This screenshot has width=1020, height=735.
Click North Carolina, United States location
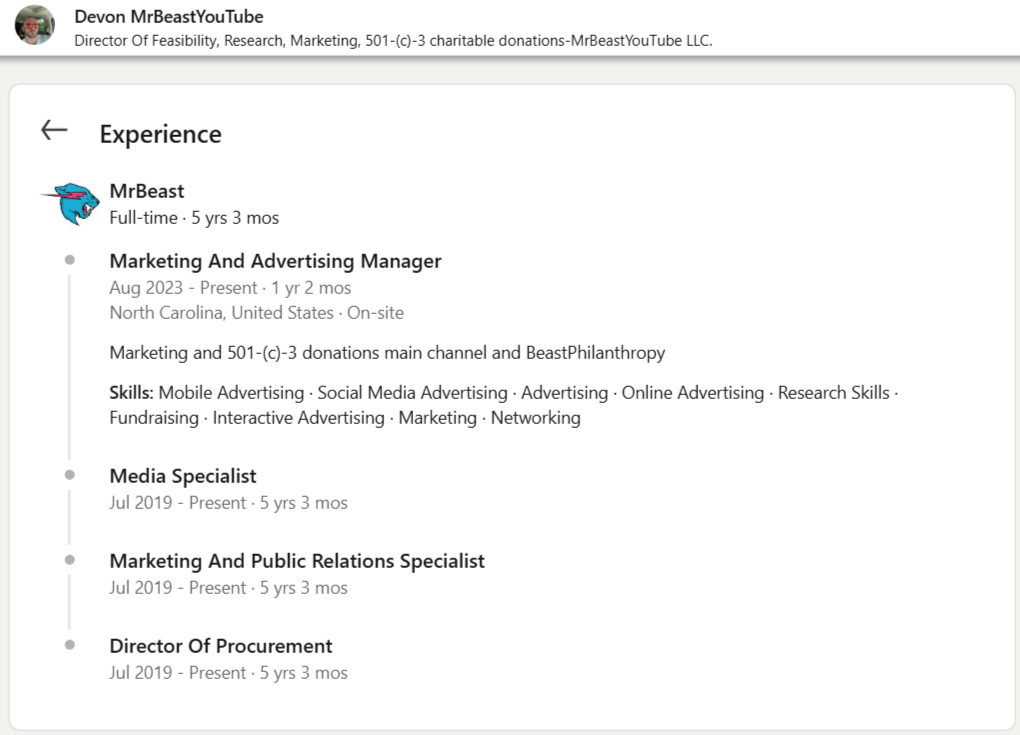[x=256, y=313]
